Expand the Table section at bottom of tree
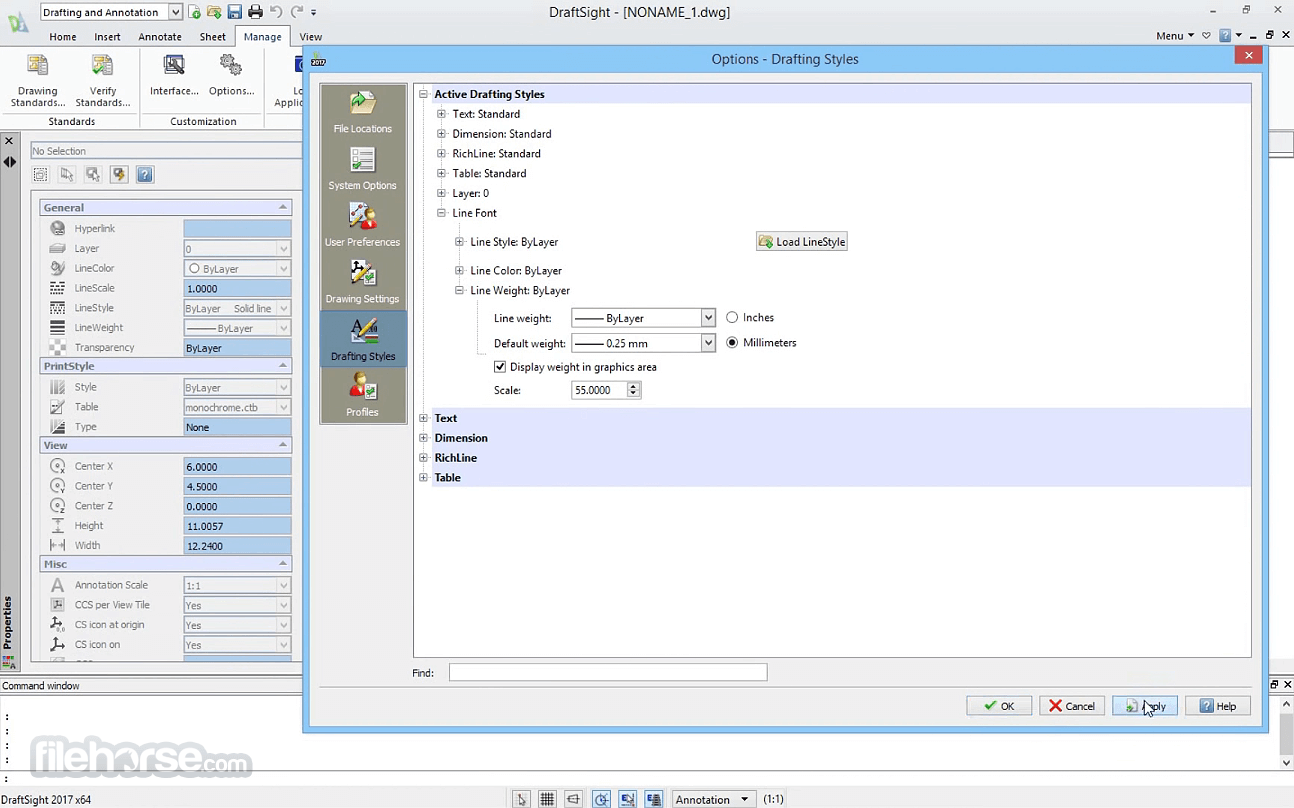This screenshot has height=808, width=1294. (x=423, y=478)
